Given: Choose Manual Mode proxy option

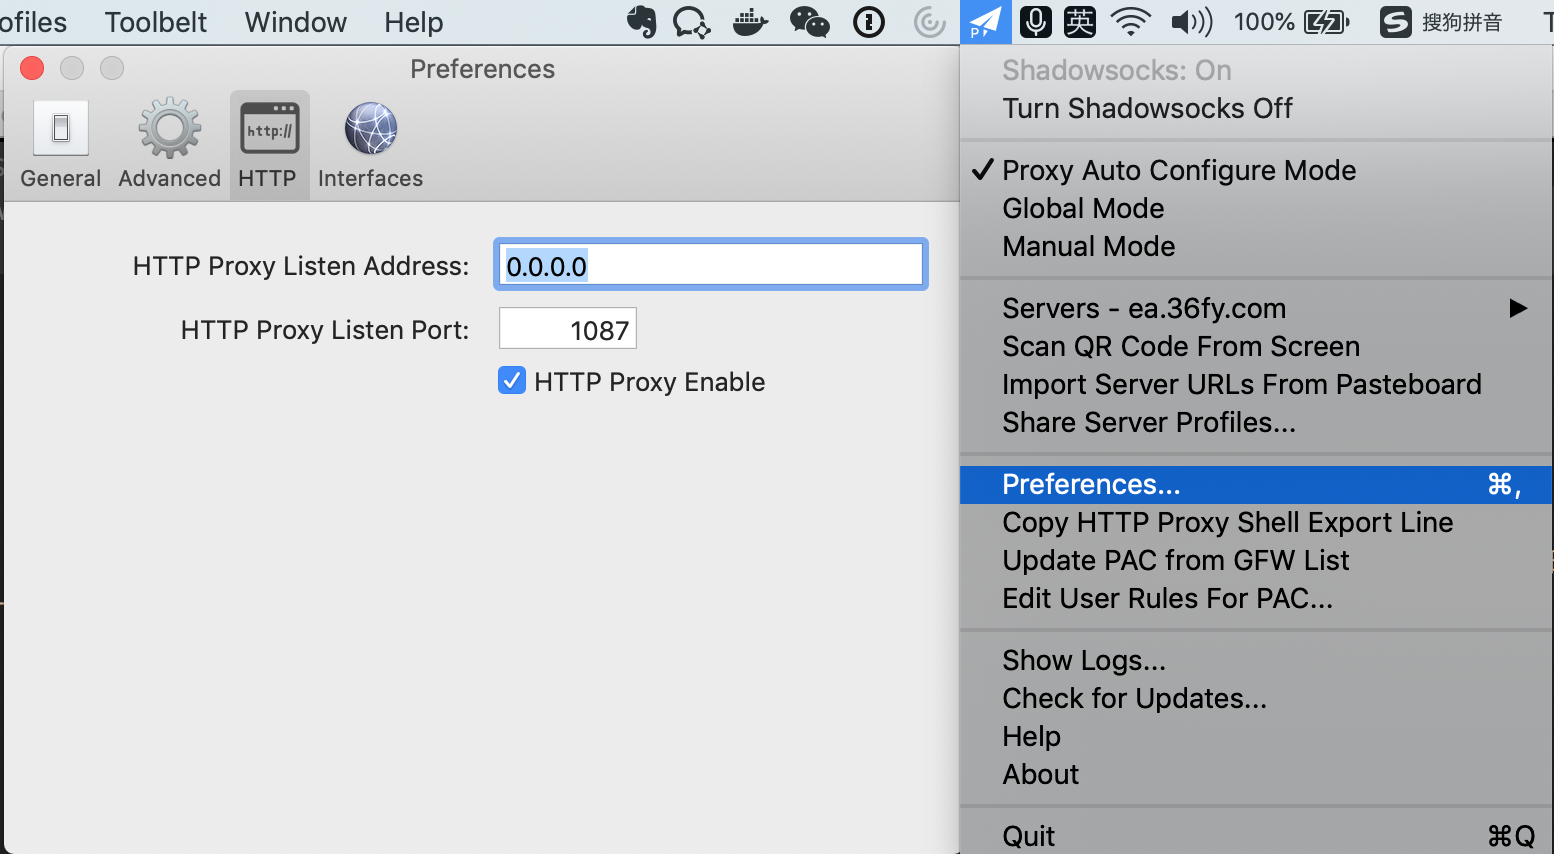Looking at the screenshot, I should [x=1088, y=246].
